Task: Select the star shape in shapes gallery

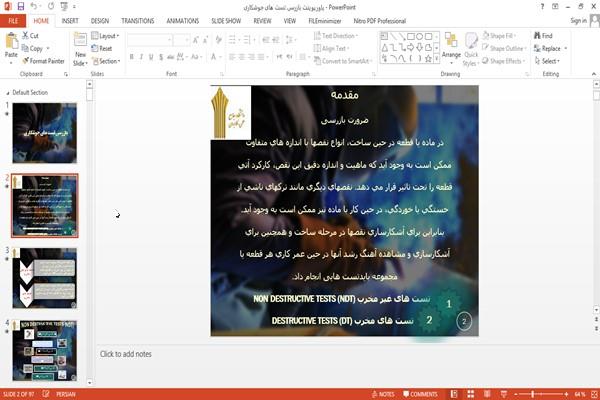Action: coord(429,59)
